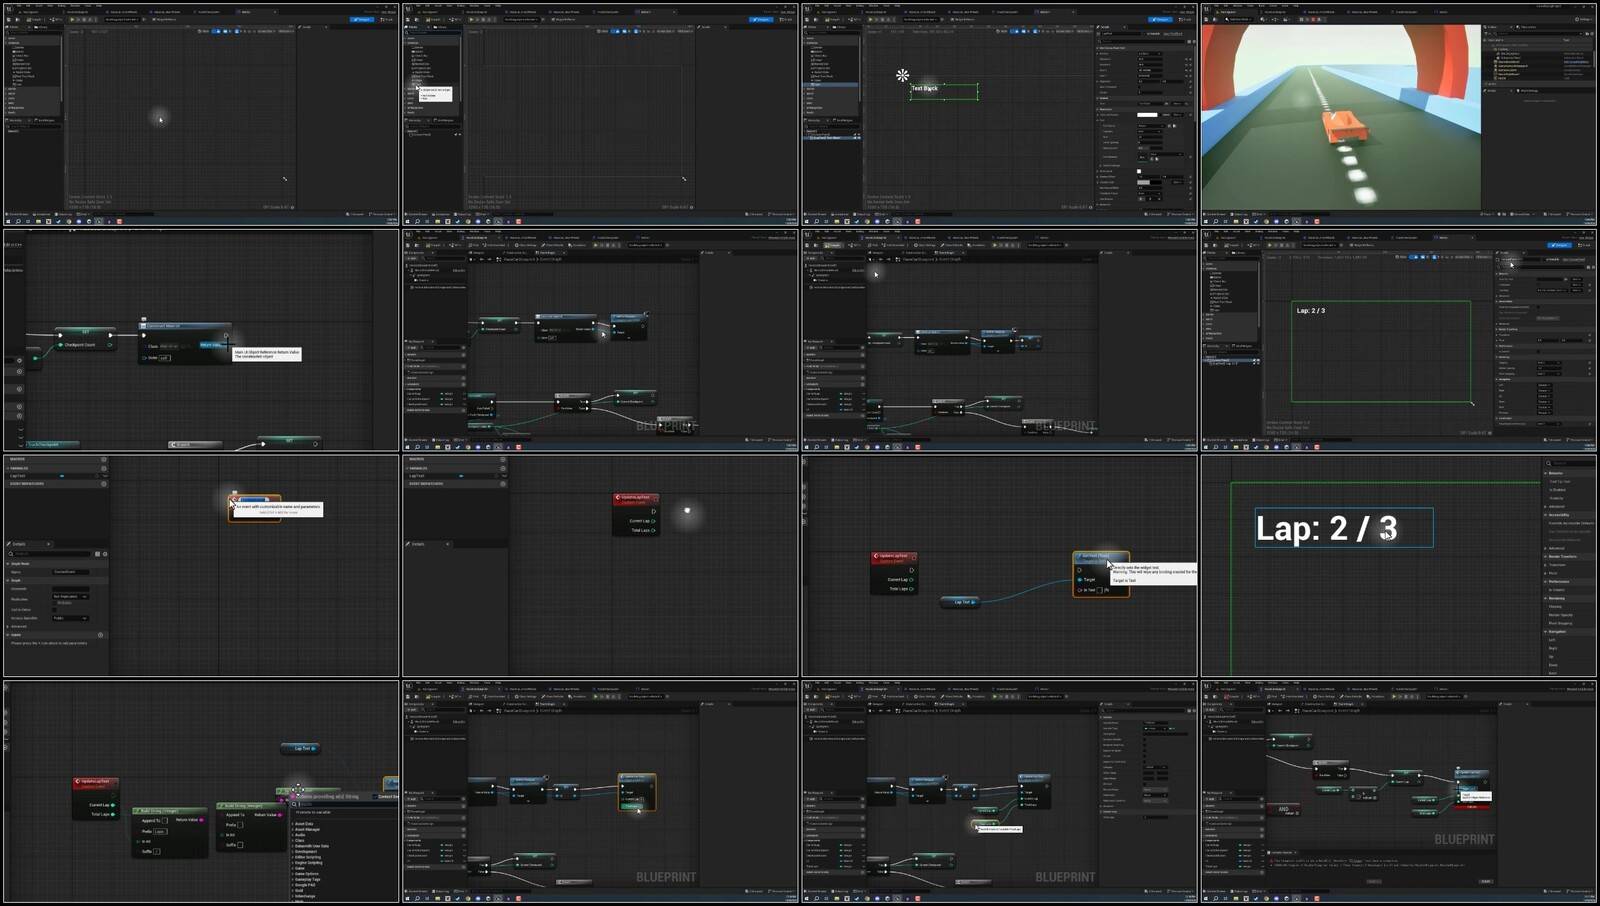Screen dimensions: 1600x906
Task: Select the large 'Lap: 2 / 3' text block
Action: (1344, 528)
